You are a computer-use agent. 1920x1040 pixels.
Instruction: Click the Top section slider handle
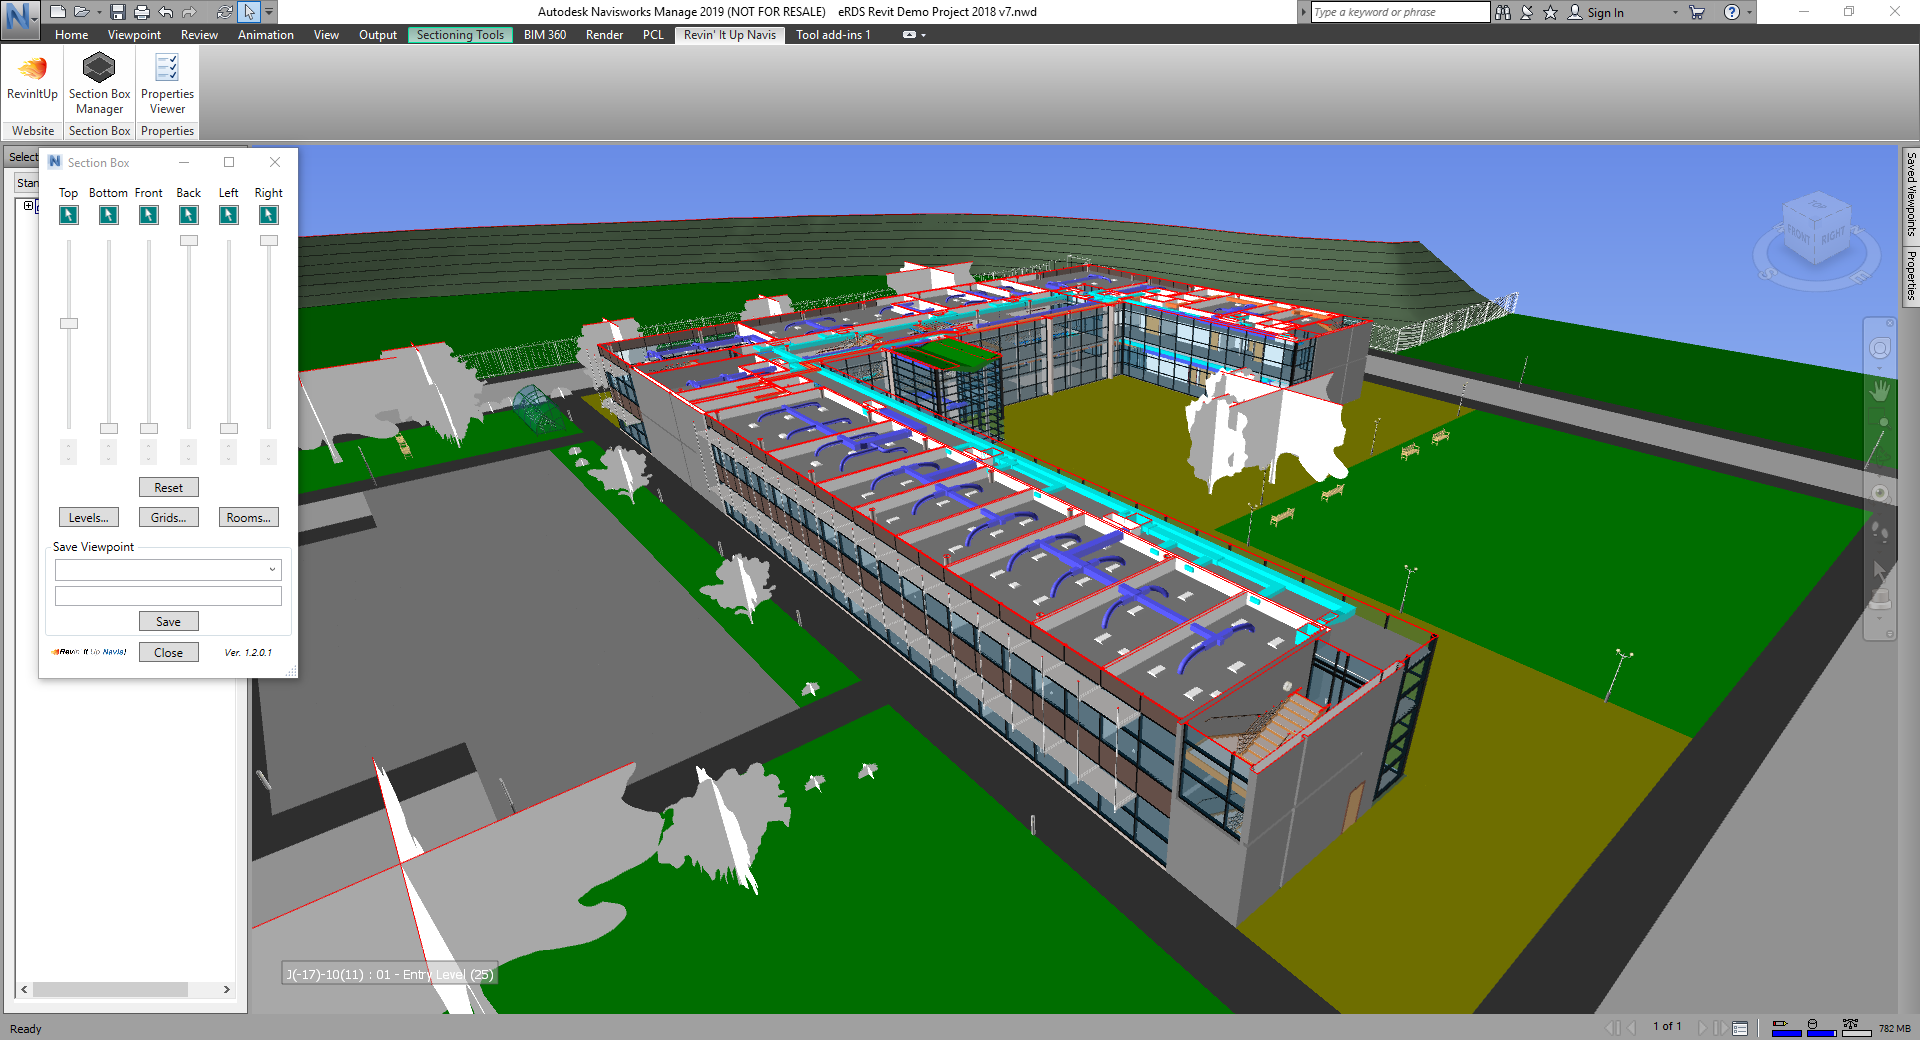click(68, 323)
